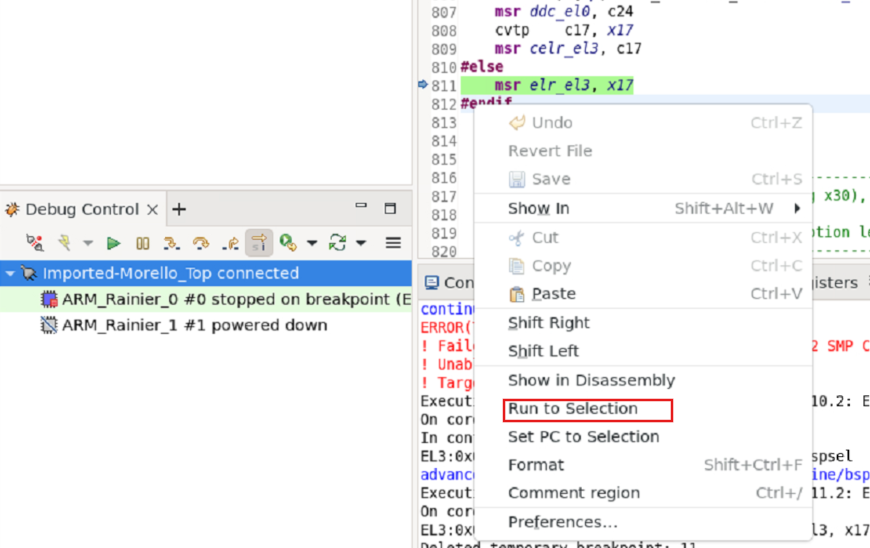870x548 pixels.
Task: Collapse the Imported-Morello_Top connection tree
Action: (x=10, y=273)
